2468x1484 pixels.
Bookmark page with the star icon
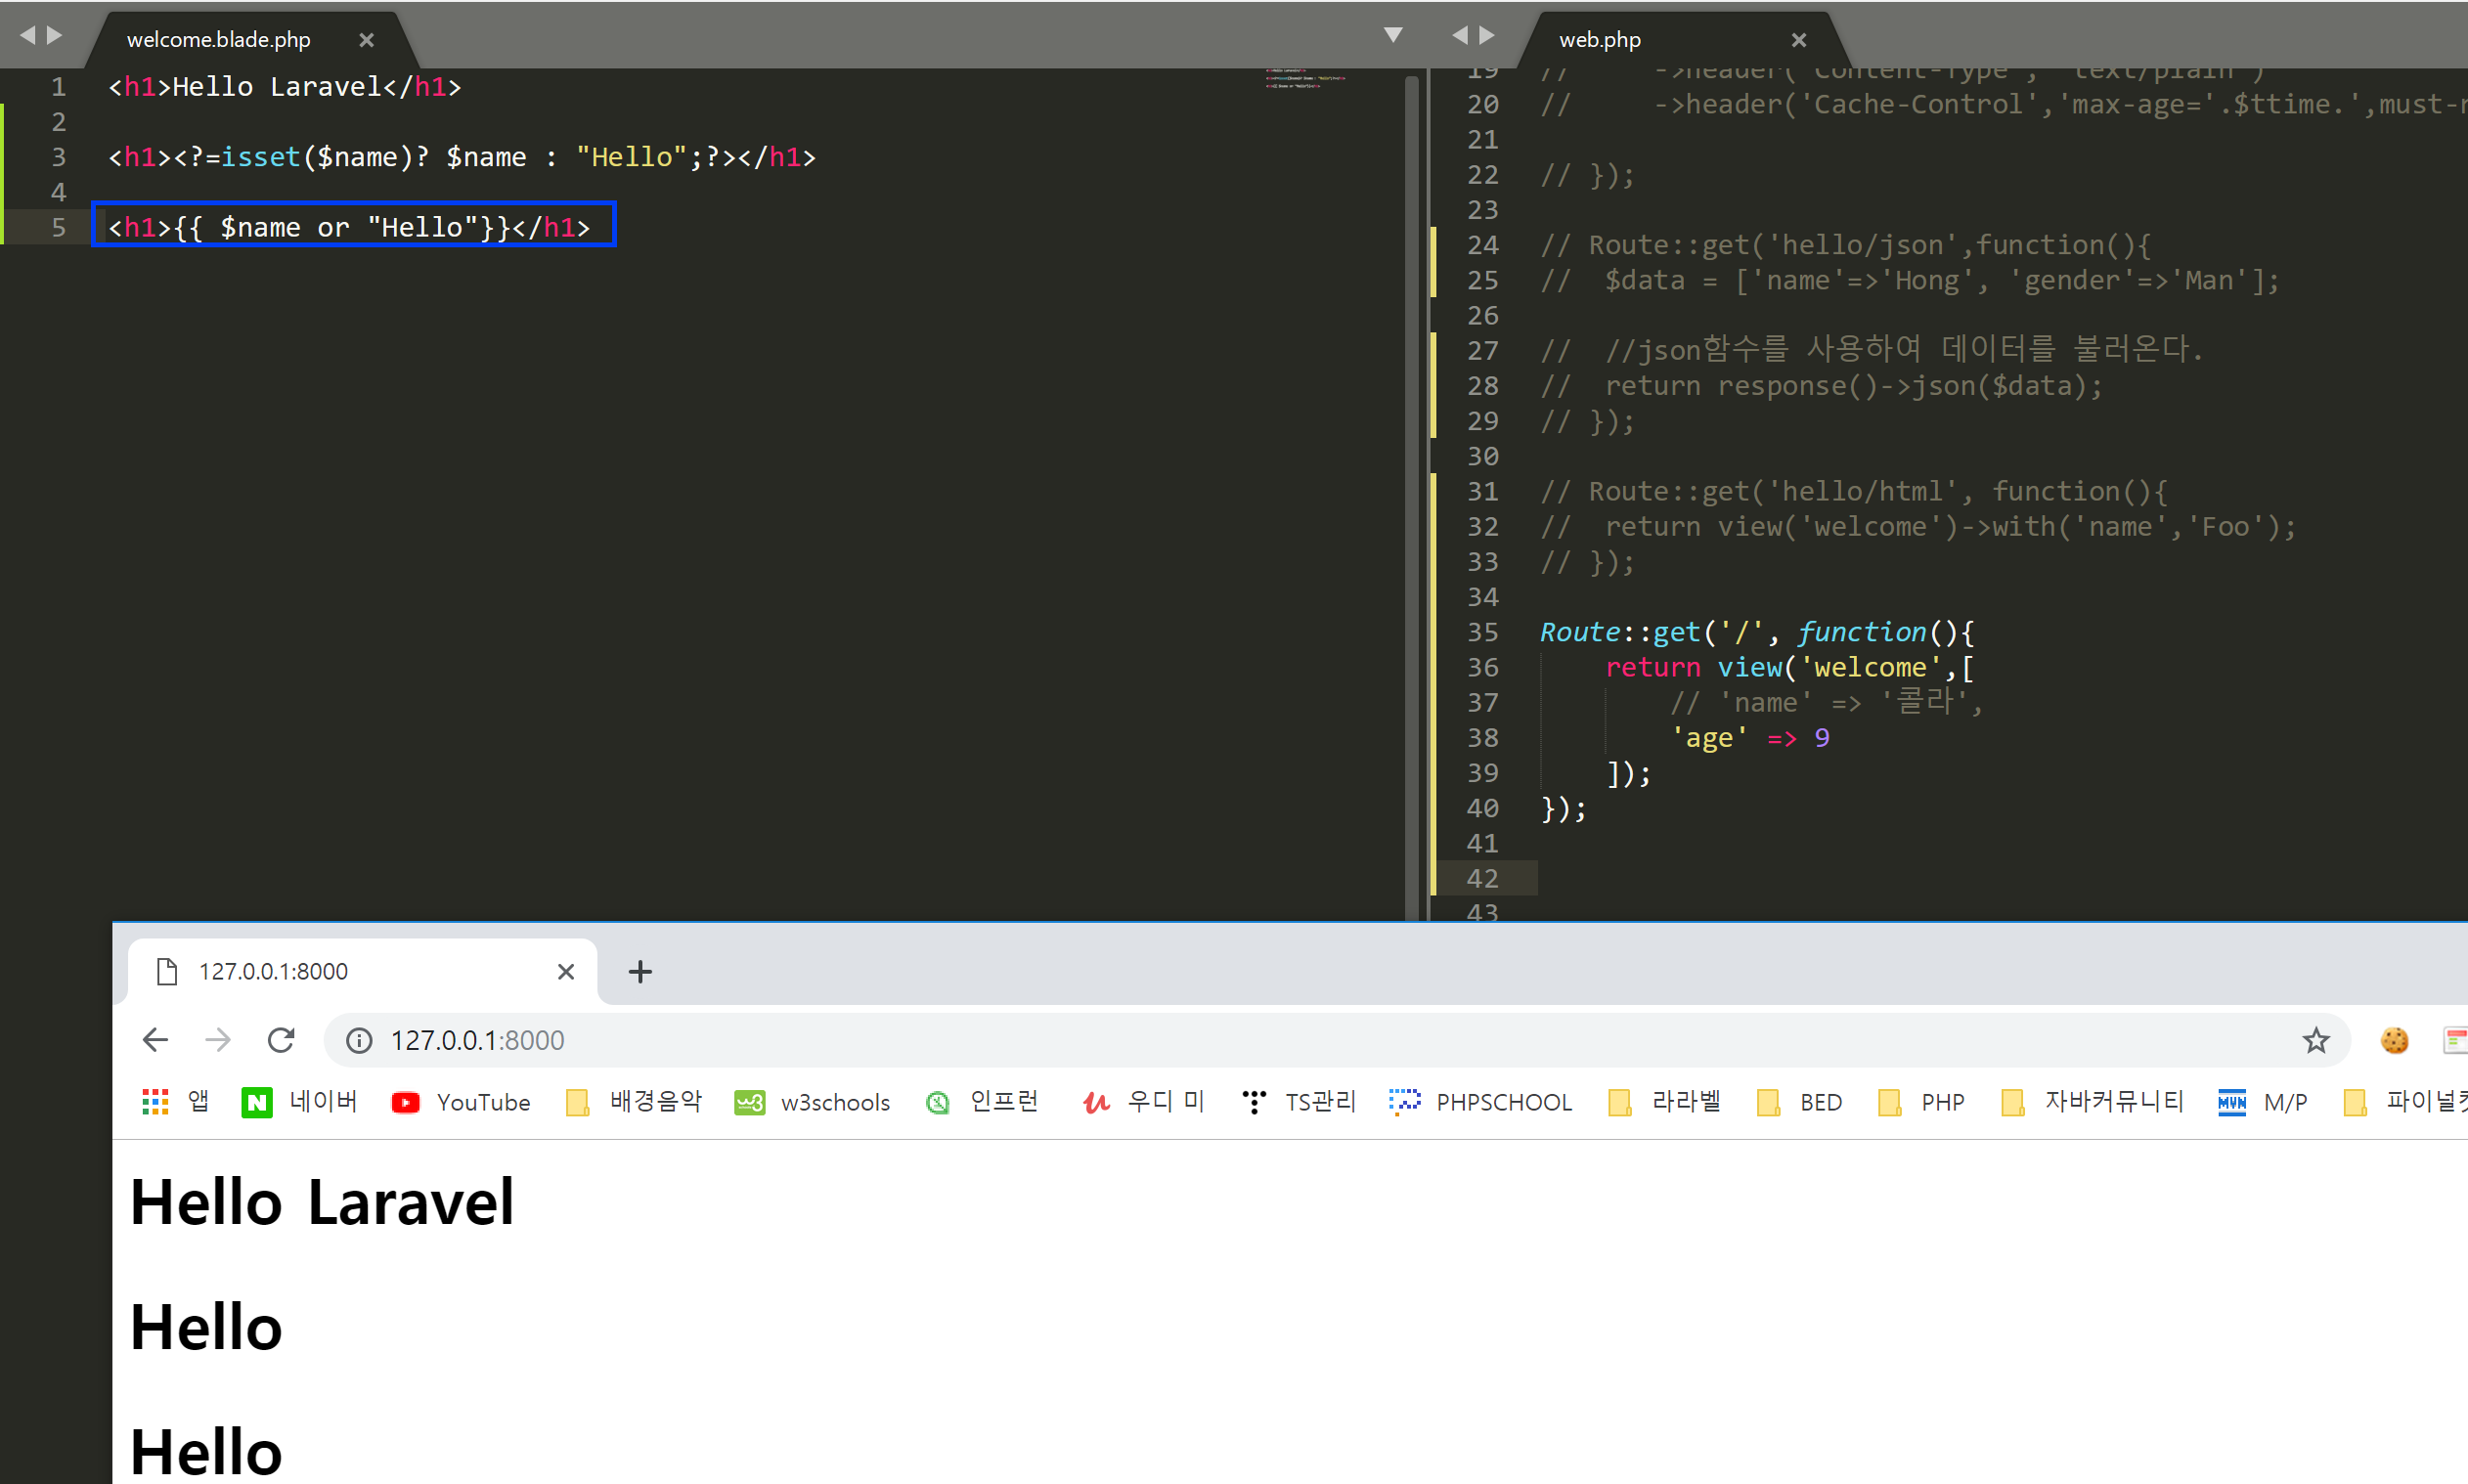[x=2315, y=1040]
